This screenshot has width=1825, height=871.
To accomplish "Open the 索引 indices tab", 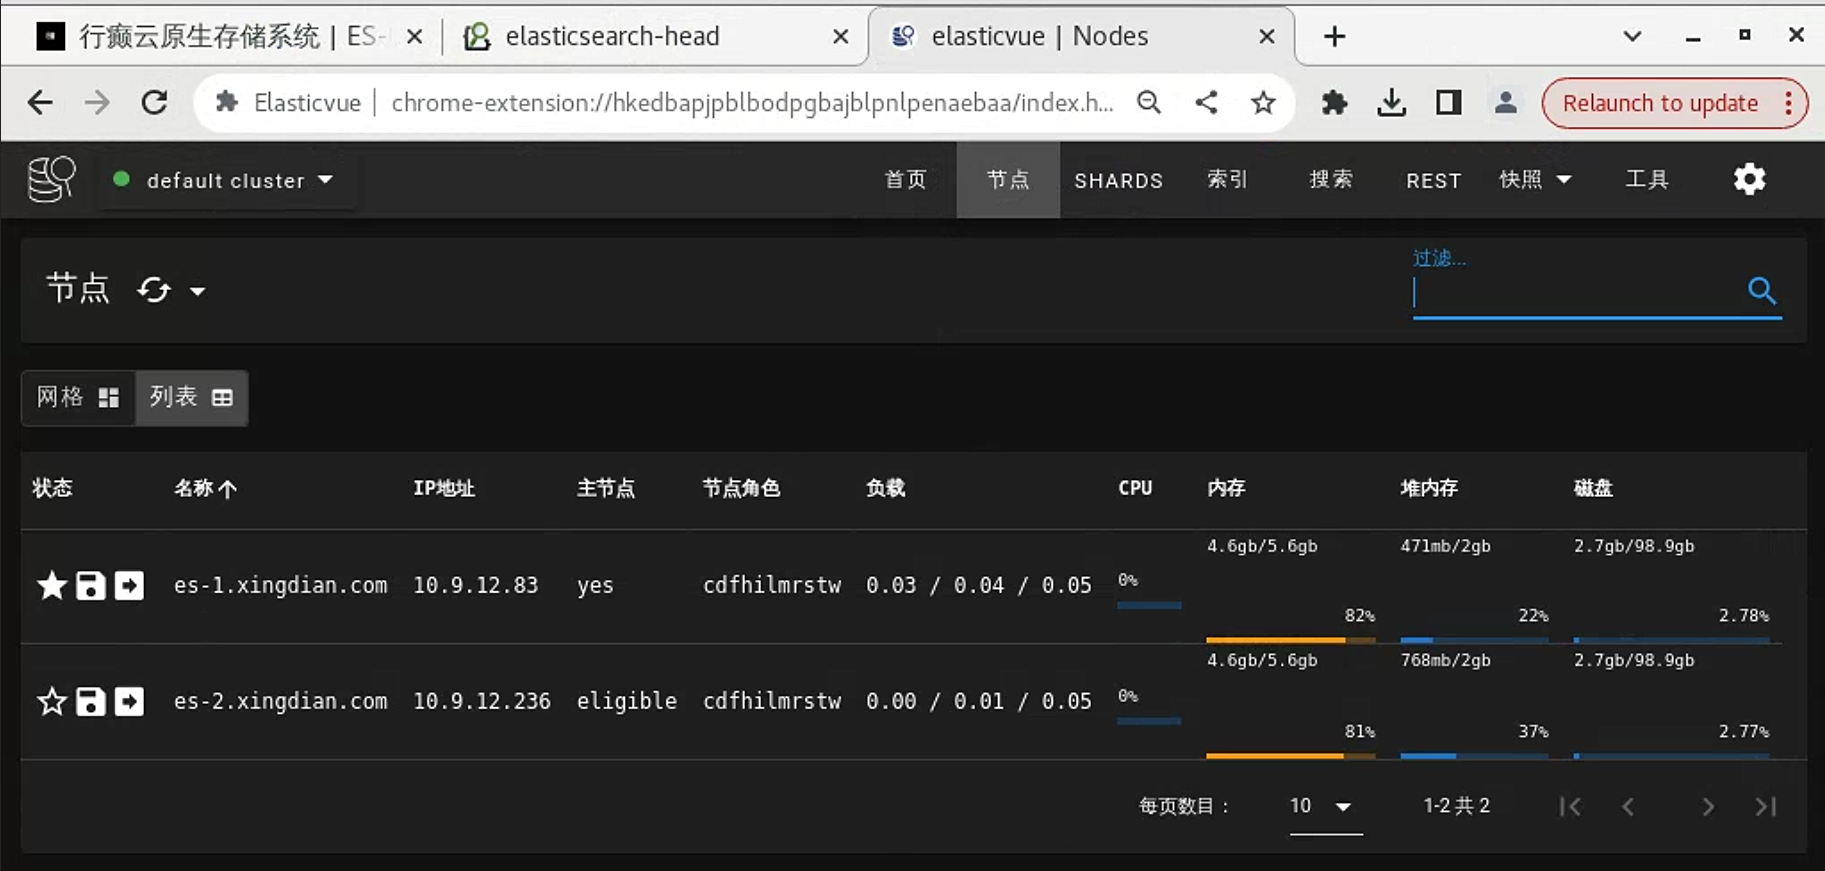I will (1227, 180).
